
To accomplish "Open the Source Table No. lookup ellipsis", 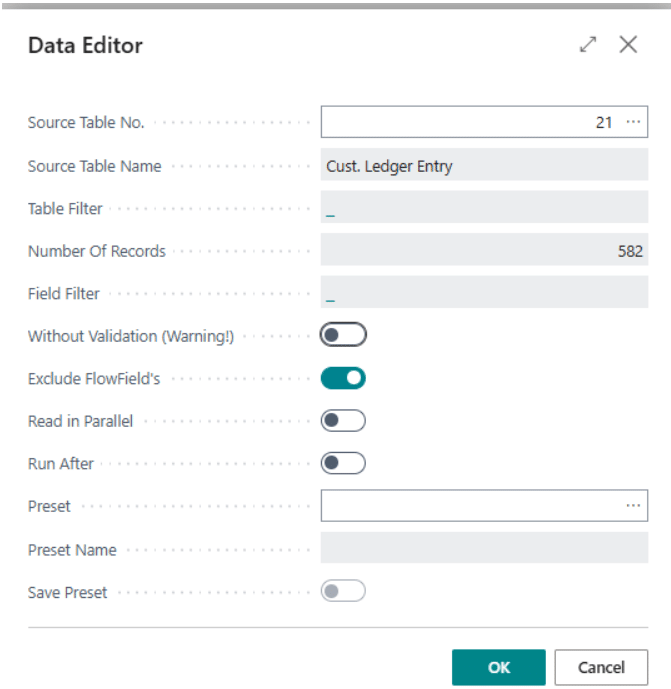I will click(632, 122).
